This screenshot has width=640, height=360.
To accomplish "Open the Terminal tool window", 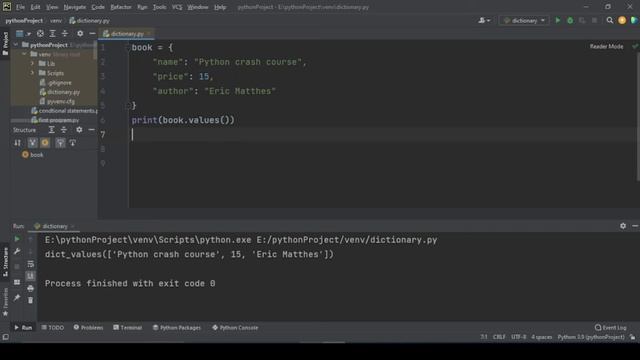I will tap(127, 327).
